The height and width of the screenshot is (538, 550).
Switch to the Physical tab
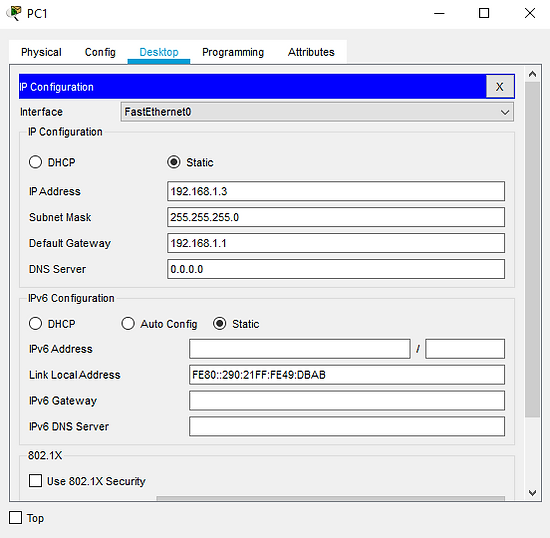tap(41, 52)
